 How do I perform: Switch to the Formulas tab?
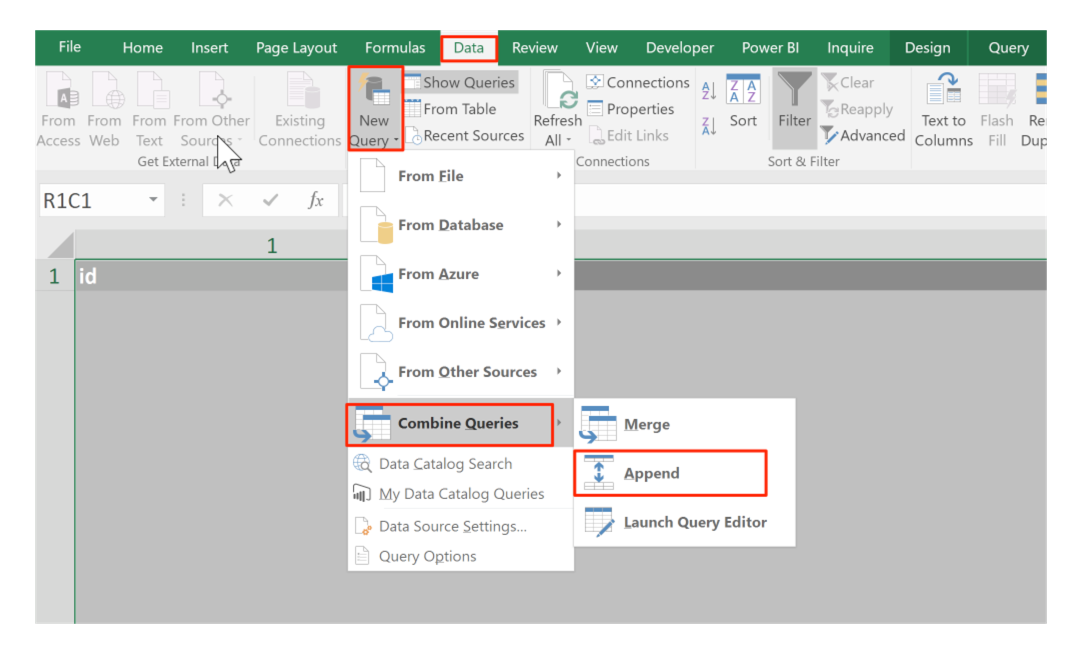coord(395,48)
